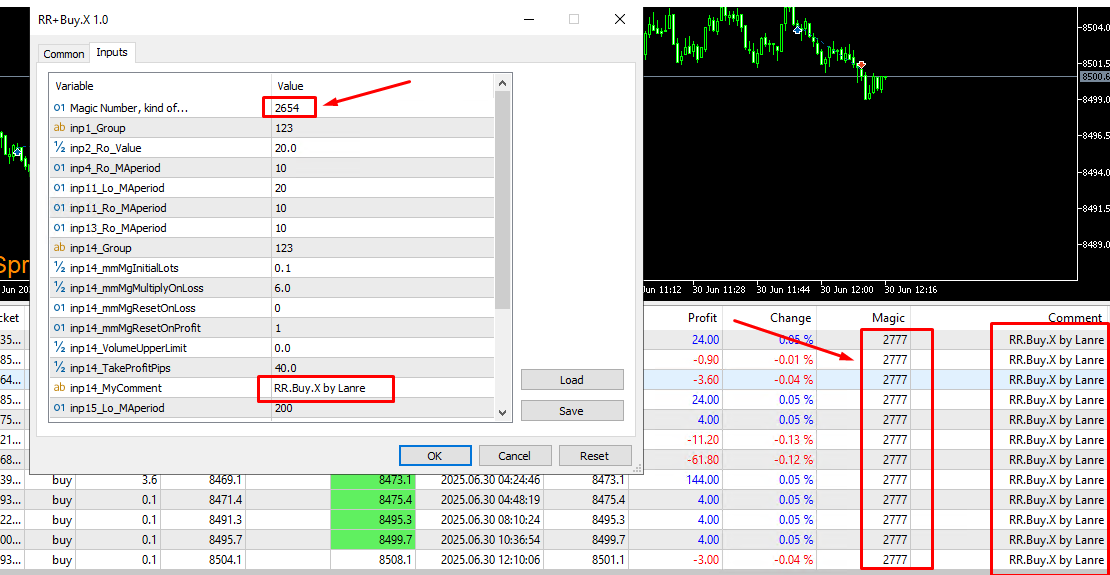
Task: Click the trade time 2025.06.30 04:24:46
Action: (491, 480)
